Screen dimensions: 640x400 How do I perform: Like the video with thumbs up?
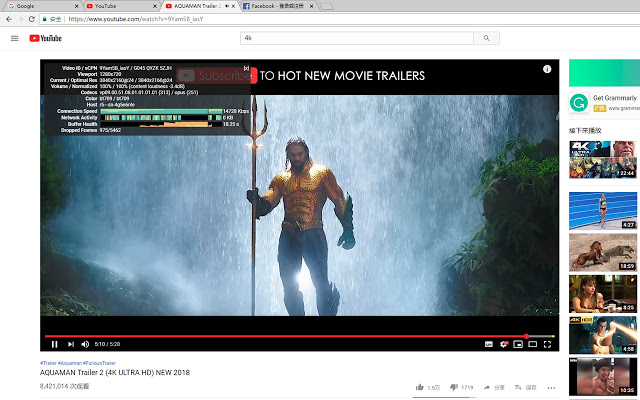(420, 387)
